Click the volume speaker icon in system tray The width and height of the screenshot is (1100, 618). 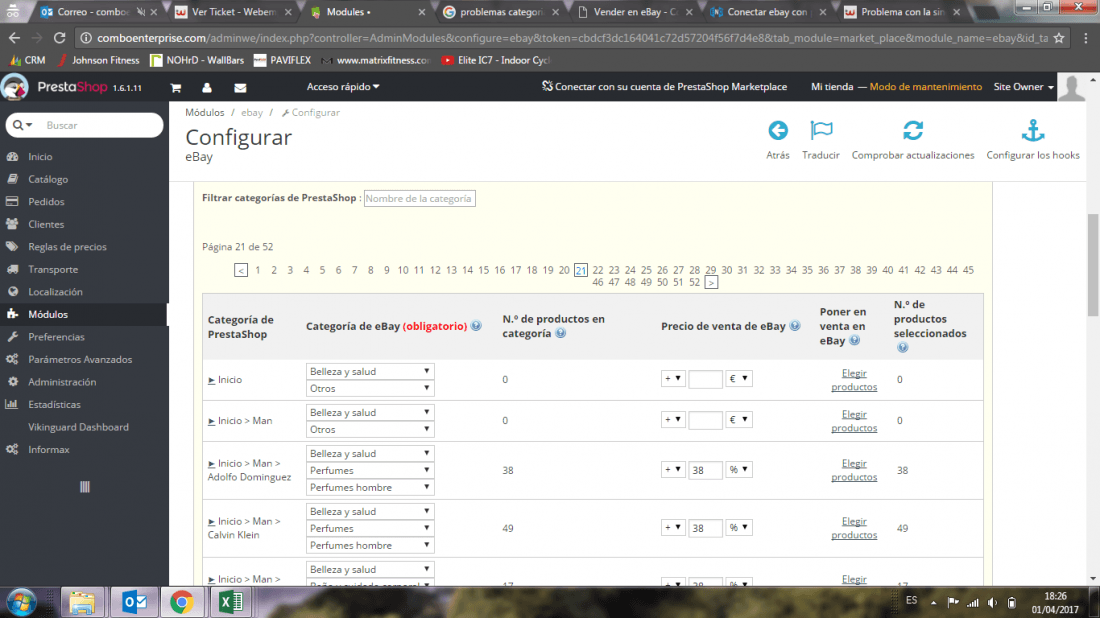(992, 602)
